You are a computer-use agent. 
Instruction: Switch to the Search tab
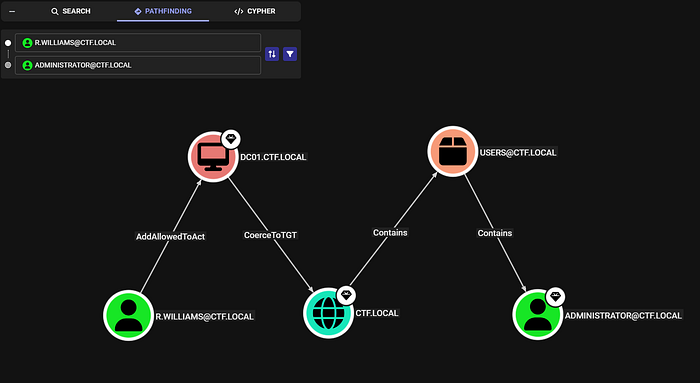point(71,11)
